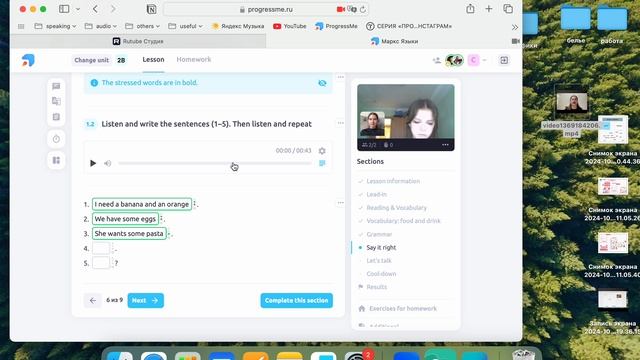Viewport: 640px width, 360px height.
Task: Toggle the Safari sidebar
Action: click(x=64, y=9)
